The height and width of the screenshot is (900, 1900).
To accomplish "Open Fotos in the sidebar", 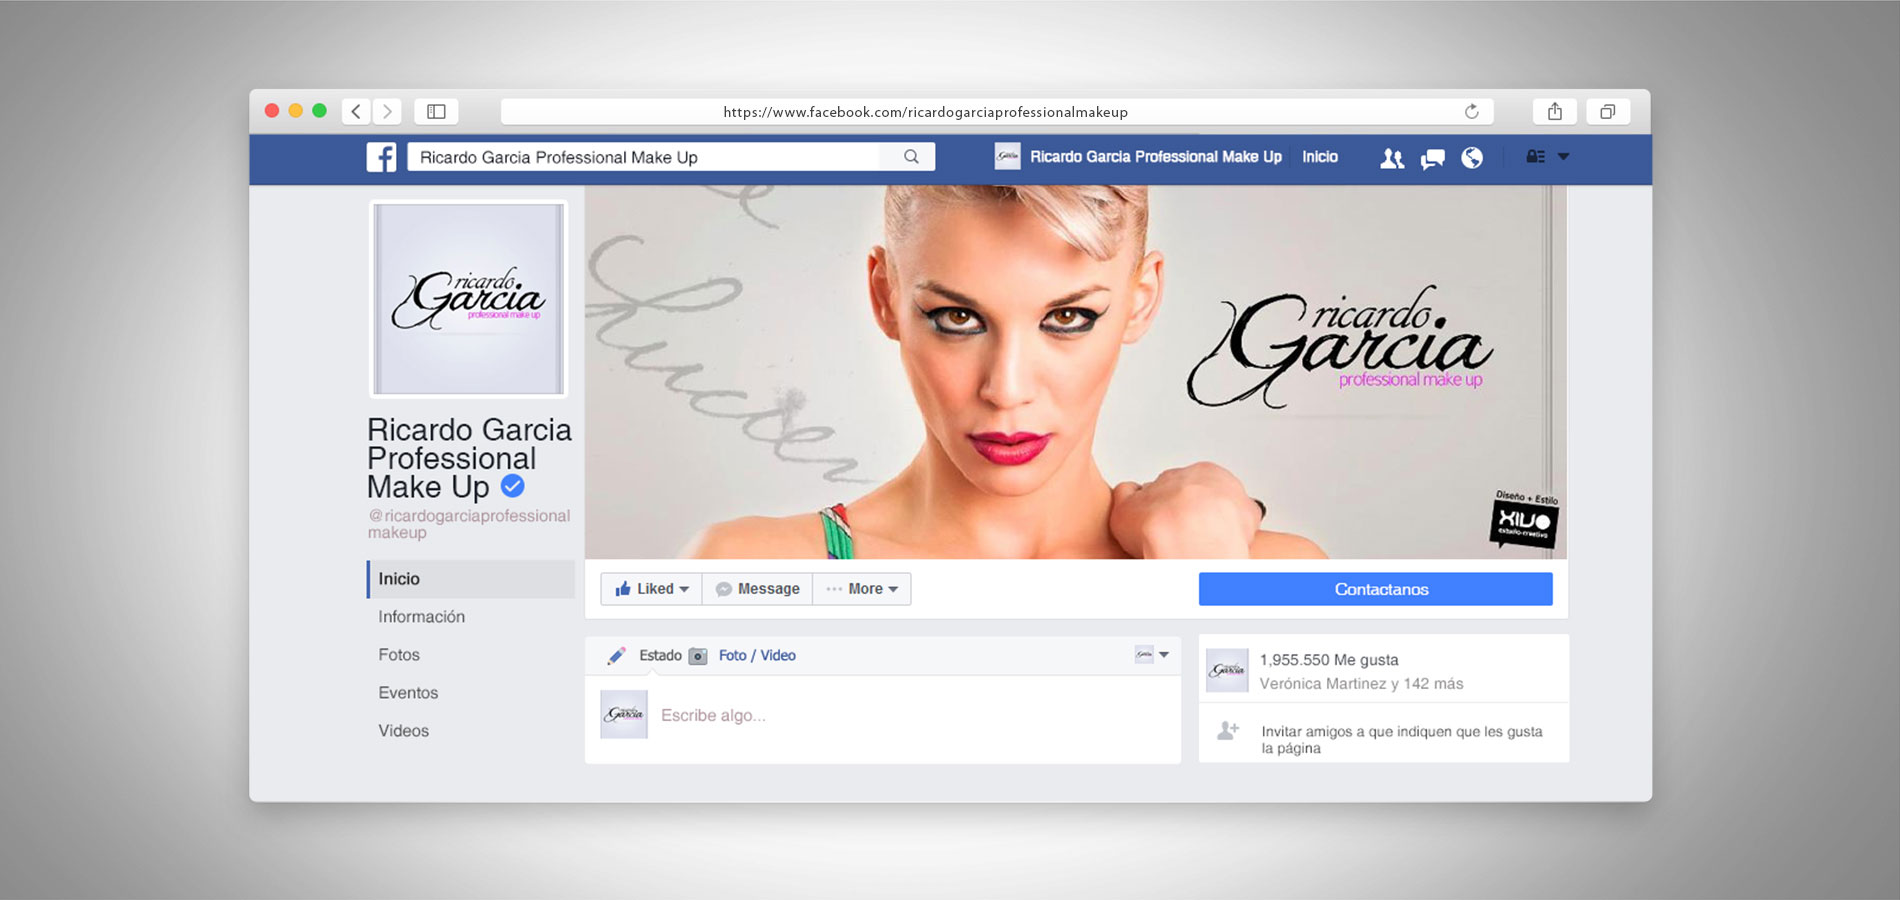I will (x=399, y=655).
